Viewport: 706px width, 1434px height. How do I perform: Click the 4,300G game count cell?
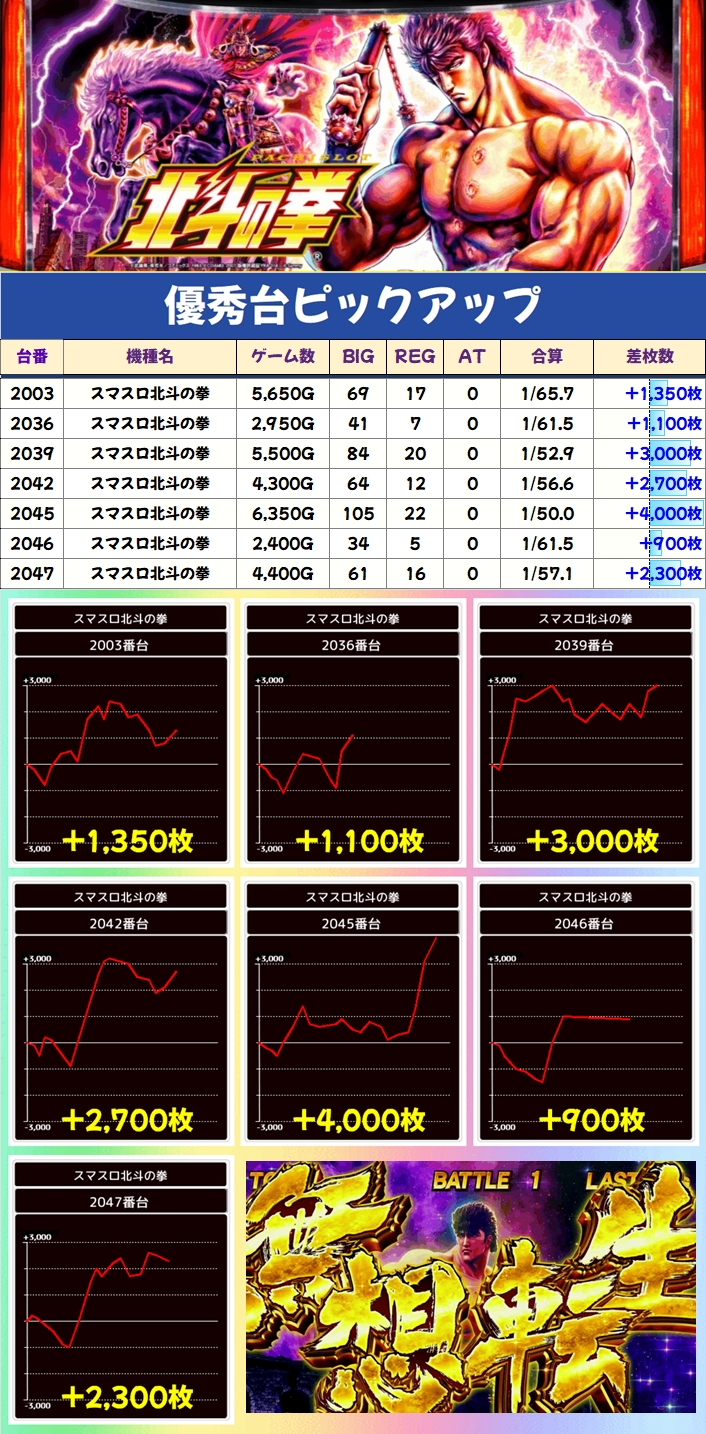(x=283, y=484)
